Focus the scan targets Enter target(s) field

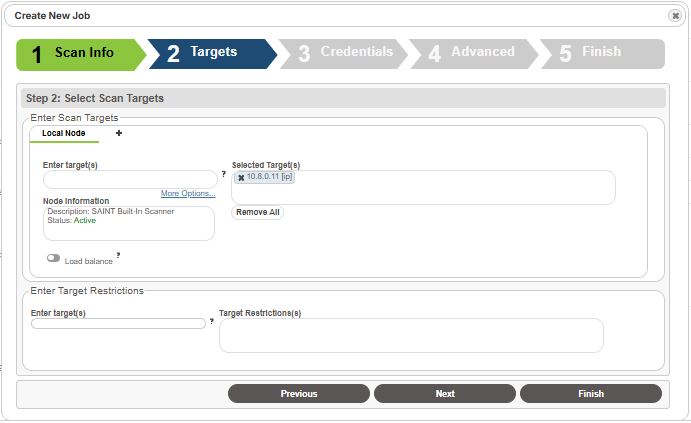pos(130,180)
